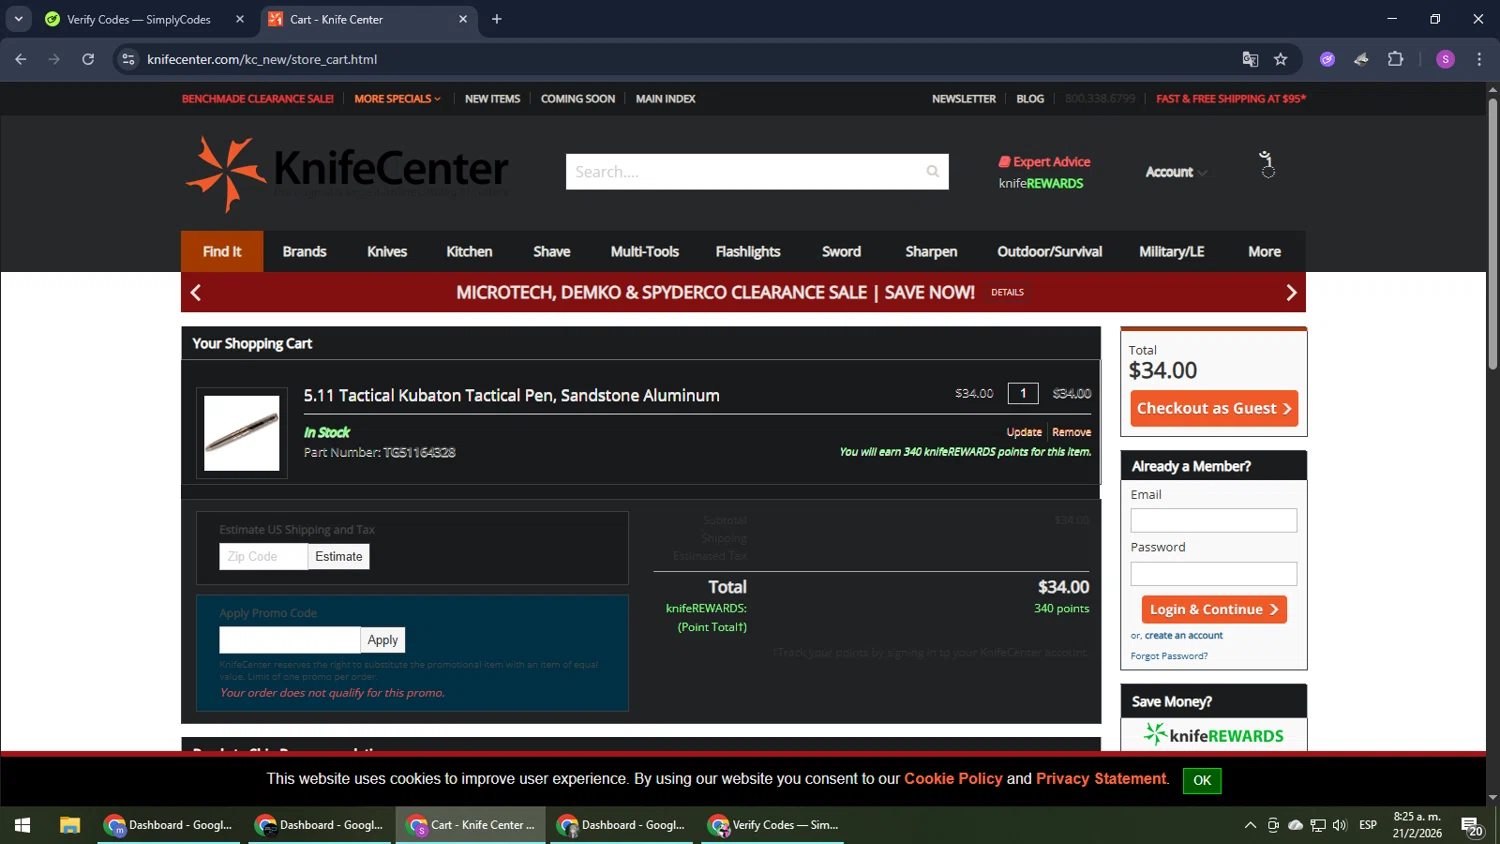Click the Tactical Pen product thumbnail
The width and height of the screenshot is (1500, 844).
pos(242,433)
